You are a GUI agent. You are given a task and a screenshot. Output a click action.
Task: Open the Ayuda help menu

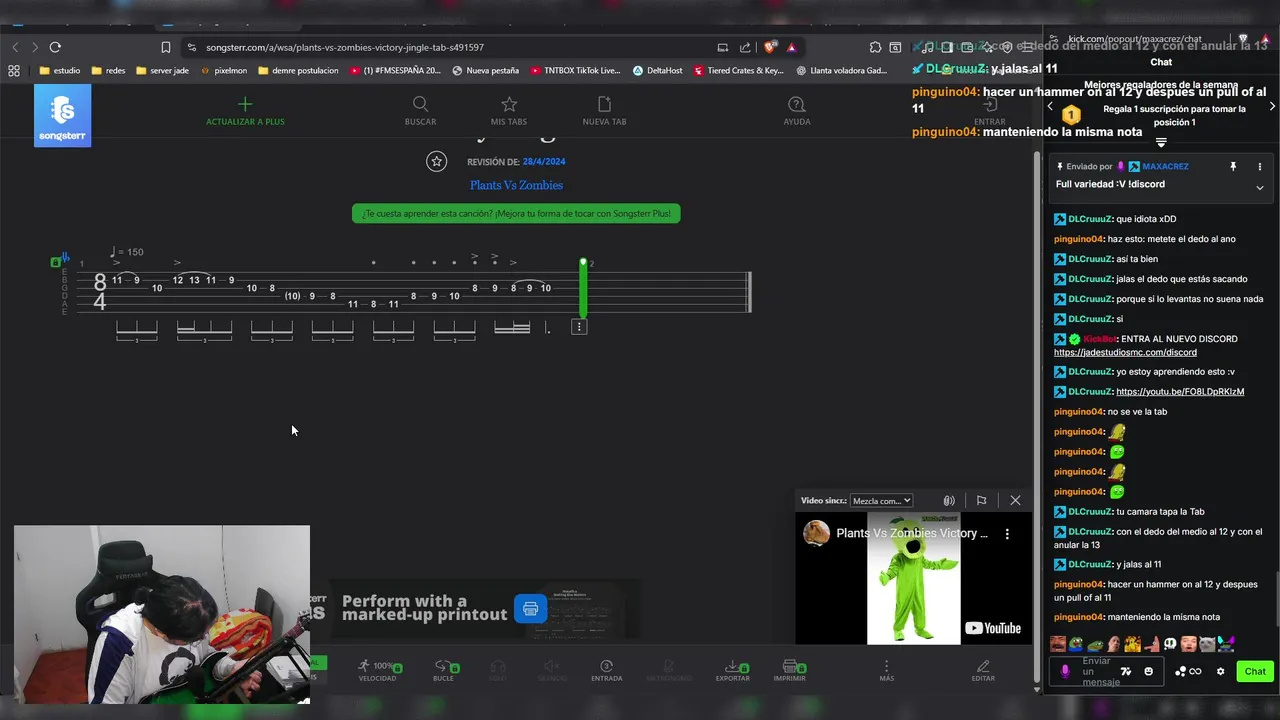click(796, 111)
